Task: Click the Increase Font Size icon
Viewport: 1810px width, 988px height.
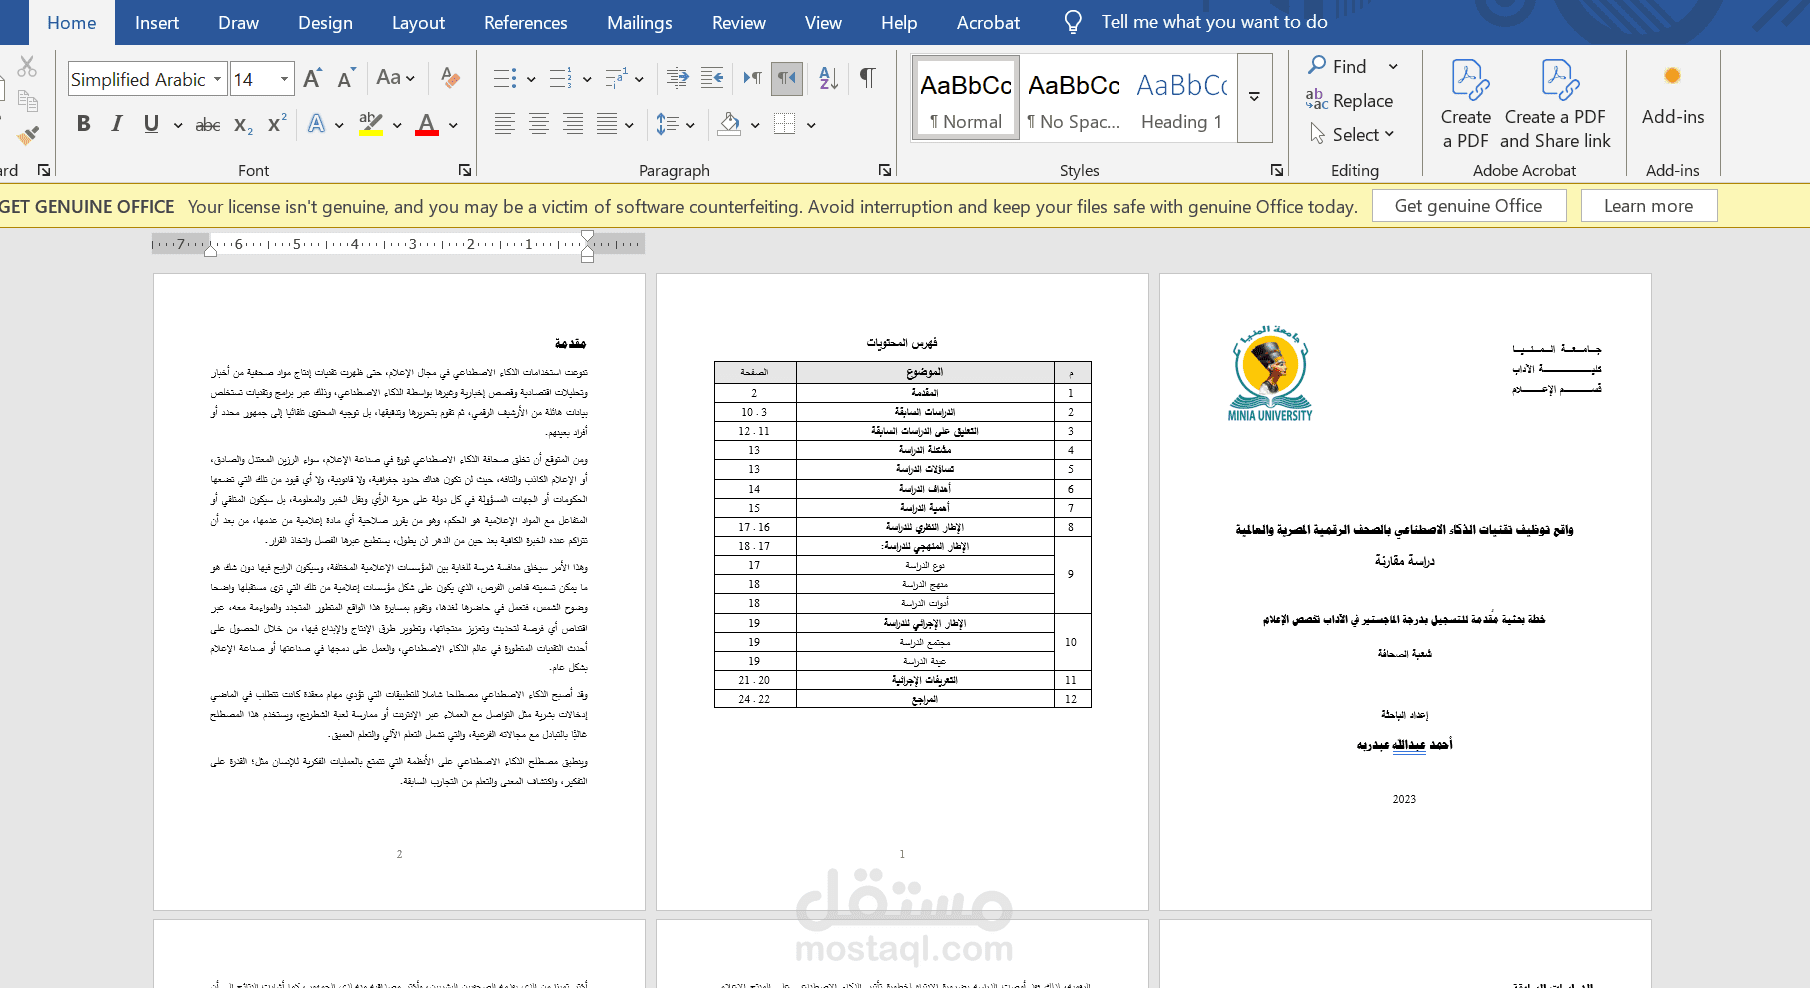Action: (x=312, y=78)
